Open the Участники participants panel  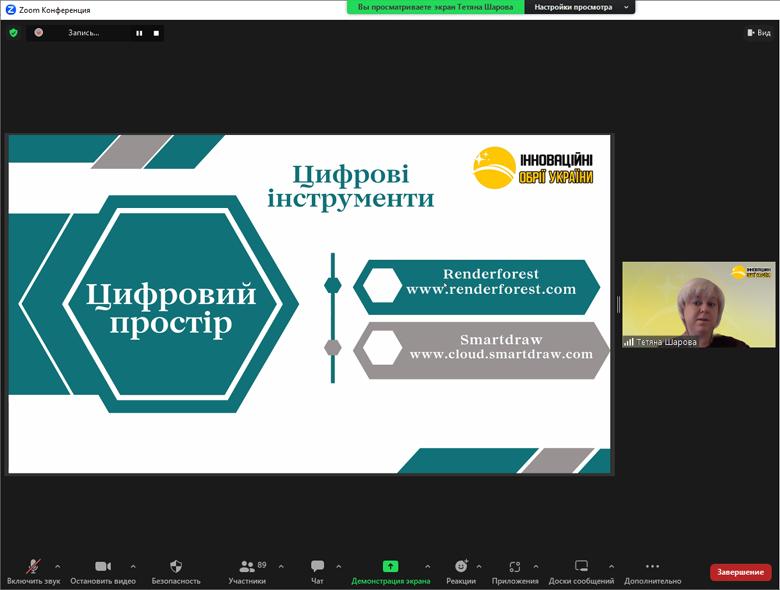[x=247, y=571]
